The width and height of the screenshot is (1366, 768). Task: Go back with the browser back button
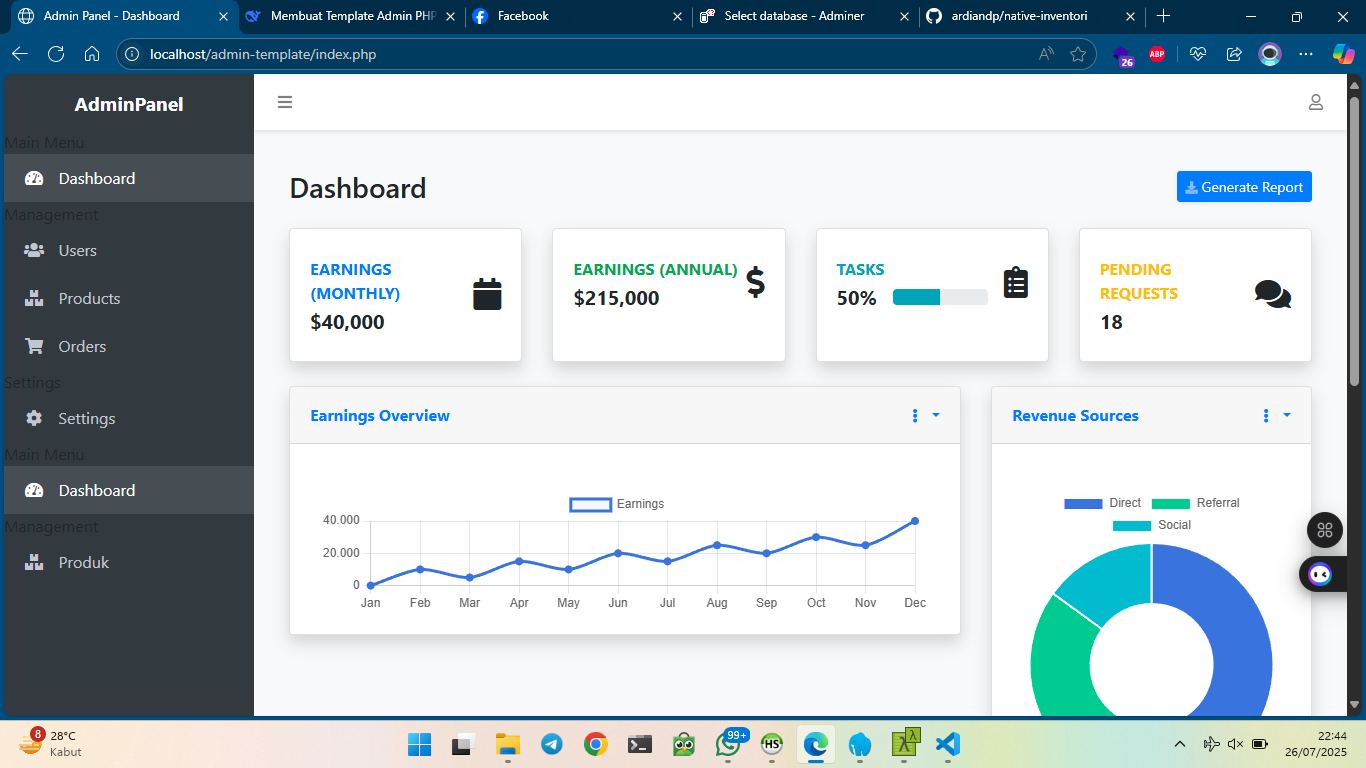pos(20,54)
